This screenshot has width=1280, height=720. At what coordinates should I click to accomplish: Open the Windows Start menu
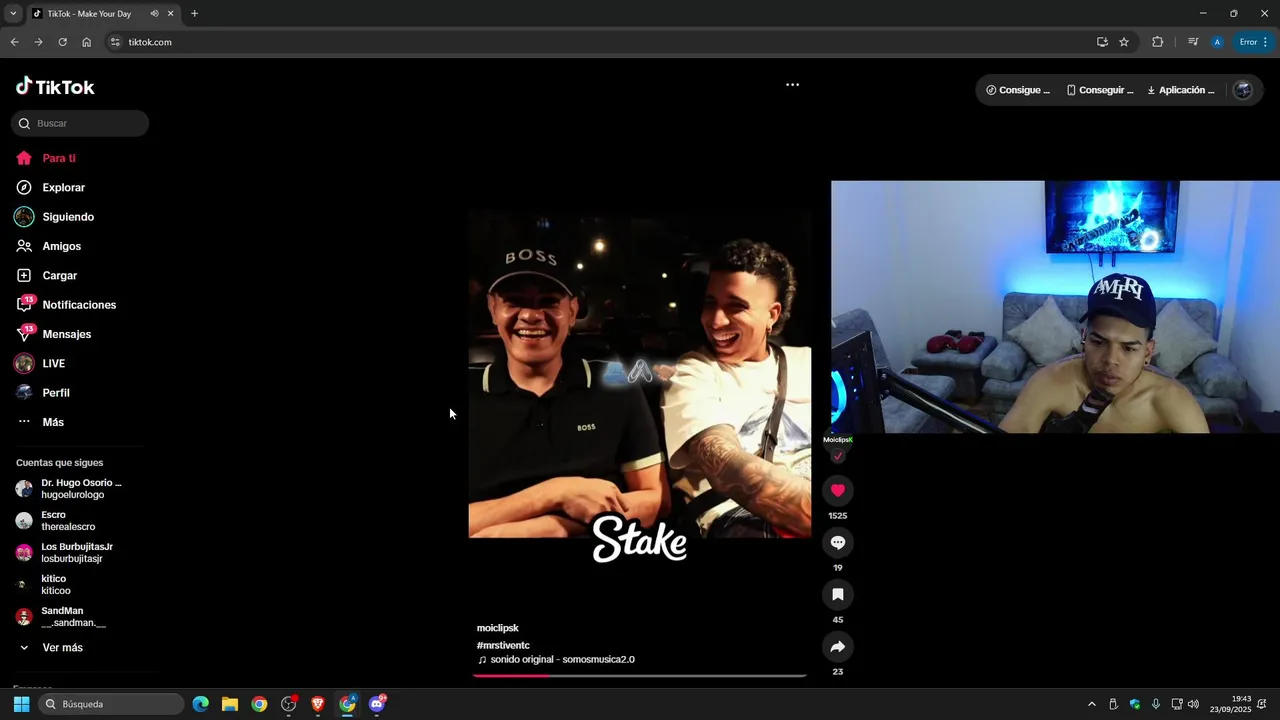coord(21,704)
